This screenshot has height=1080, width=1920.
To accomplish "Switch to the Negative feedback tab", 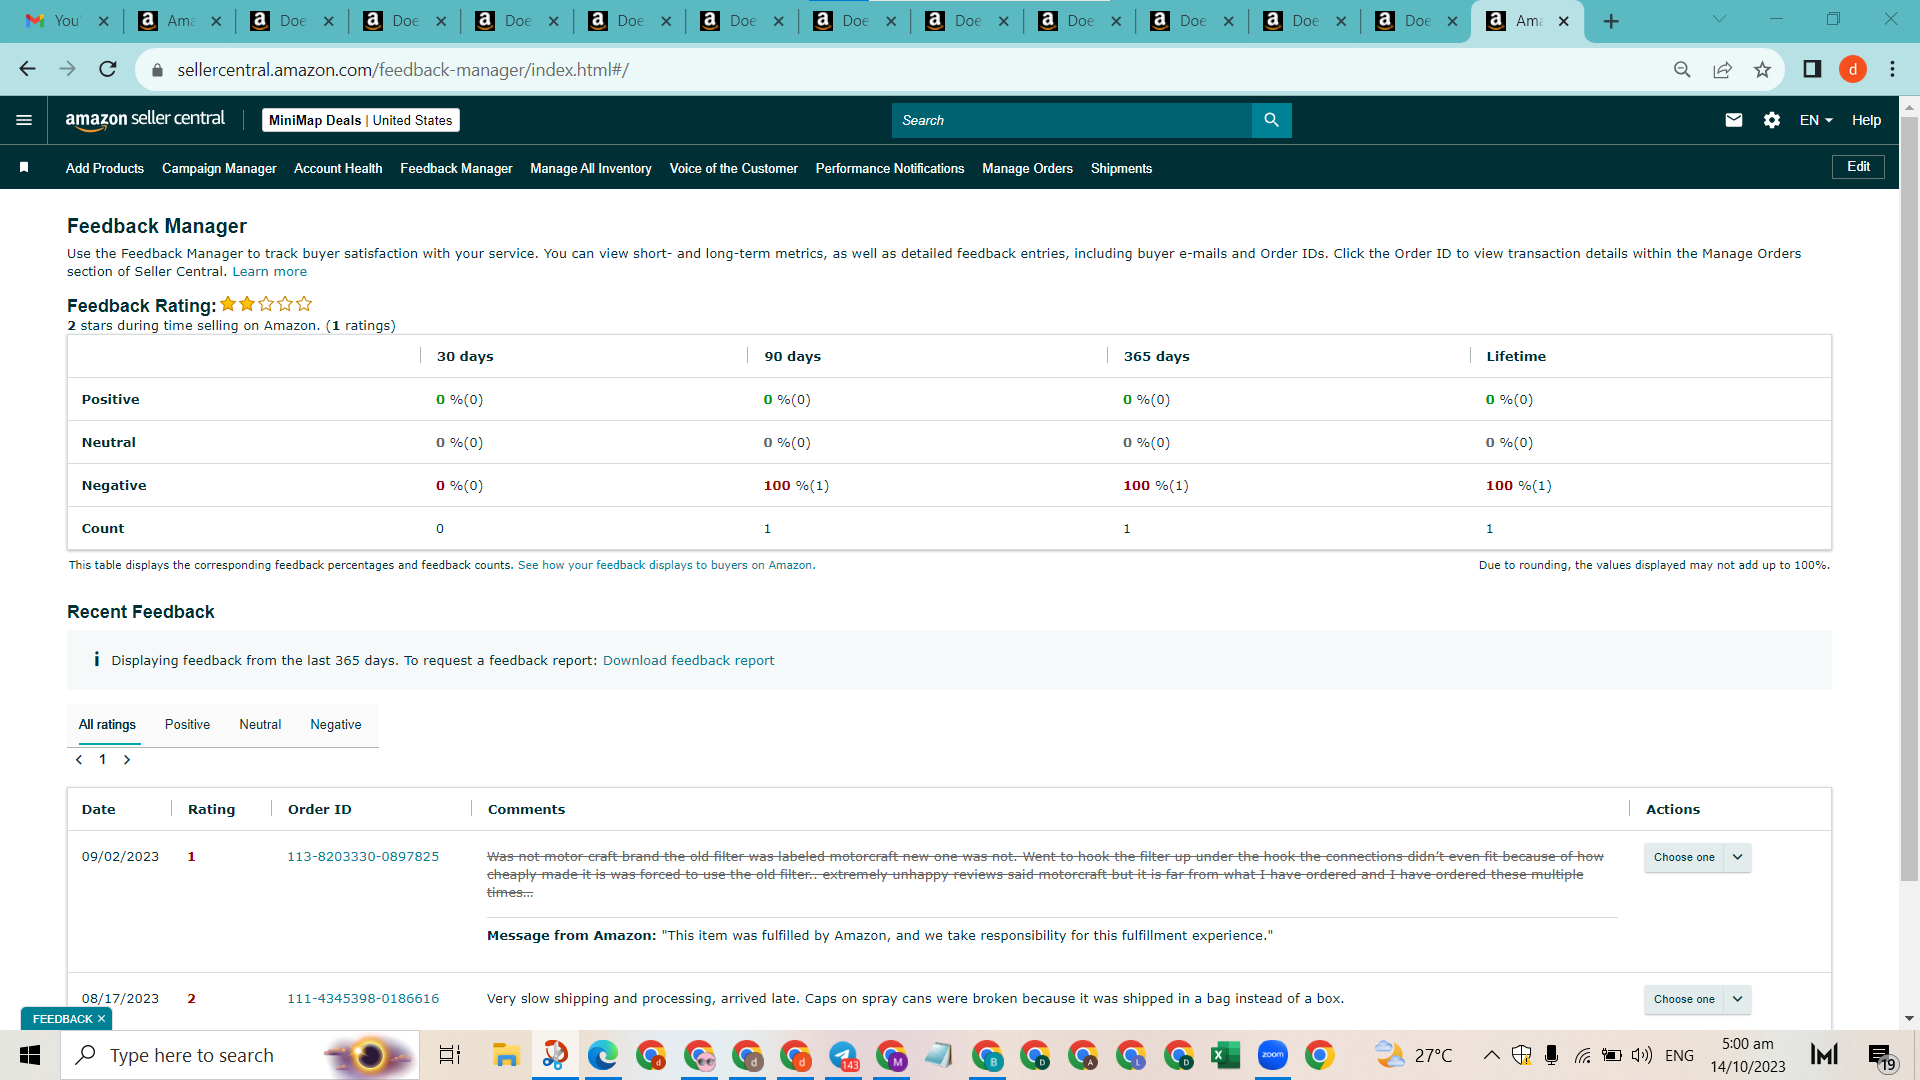I will tap(336, 725).
